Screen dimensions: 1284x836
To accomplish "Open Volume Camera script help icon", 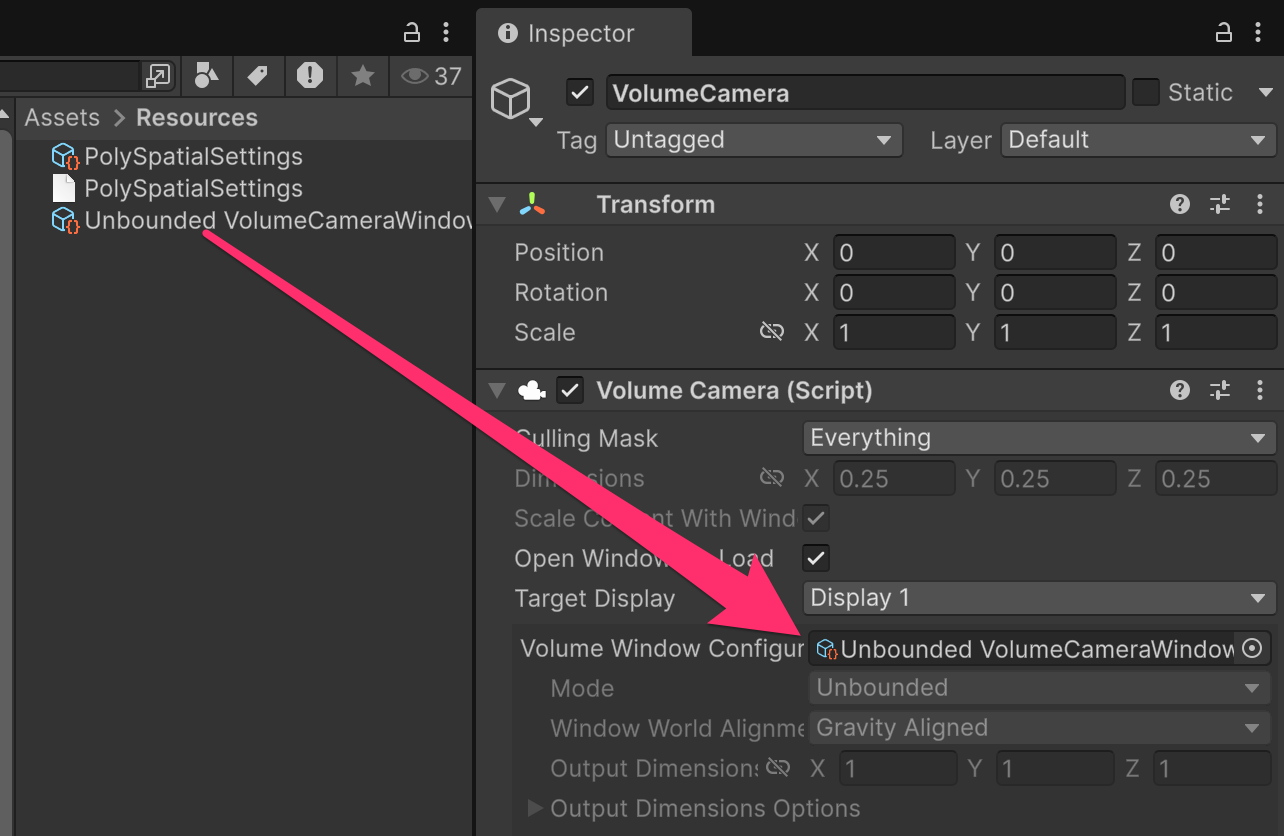I will tap(1180, 390).
